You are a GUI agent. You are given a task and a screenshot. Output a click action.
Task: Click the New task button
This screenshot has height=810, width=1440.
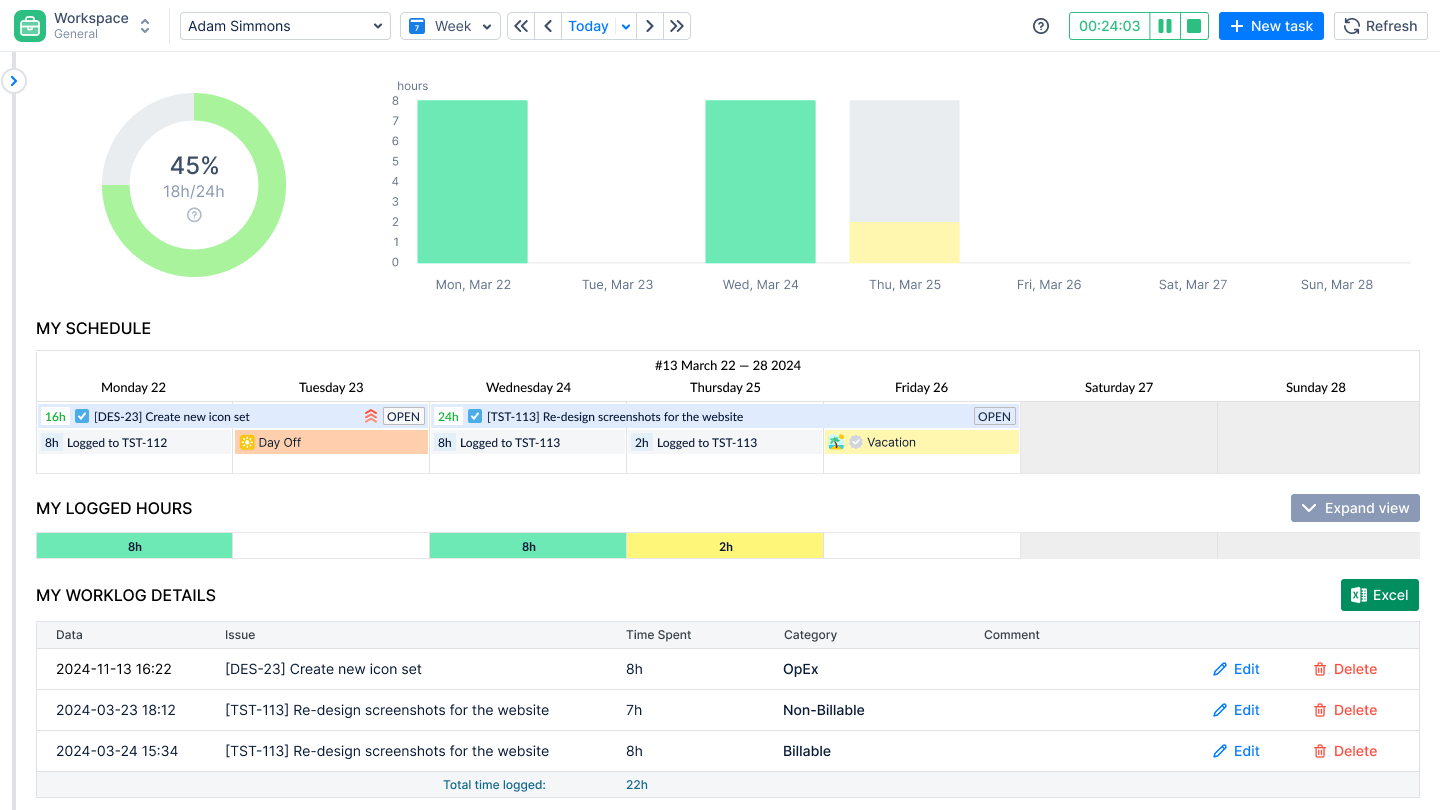(1271, 25)
